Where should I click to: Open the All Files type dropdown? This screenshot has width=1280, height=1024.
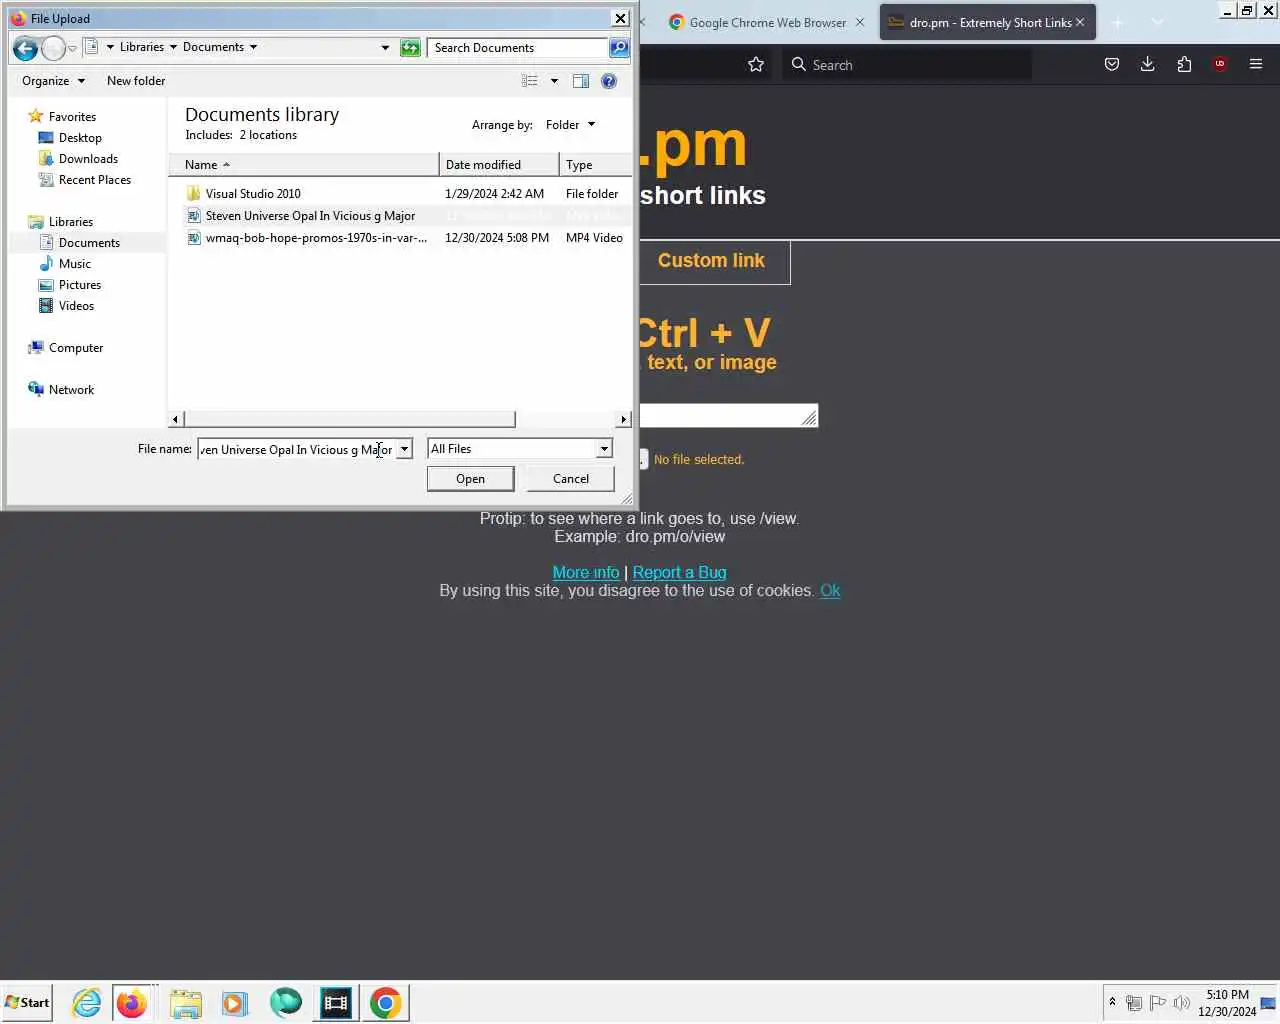tap(604, 450)
